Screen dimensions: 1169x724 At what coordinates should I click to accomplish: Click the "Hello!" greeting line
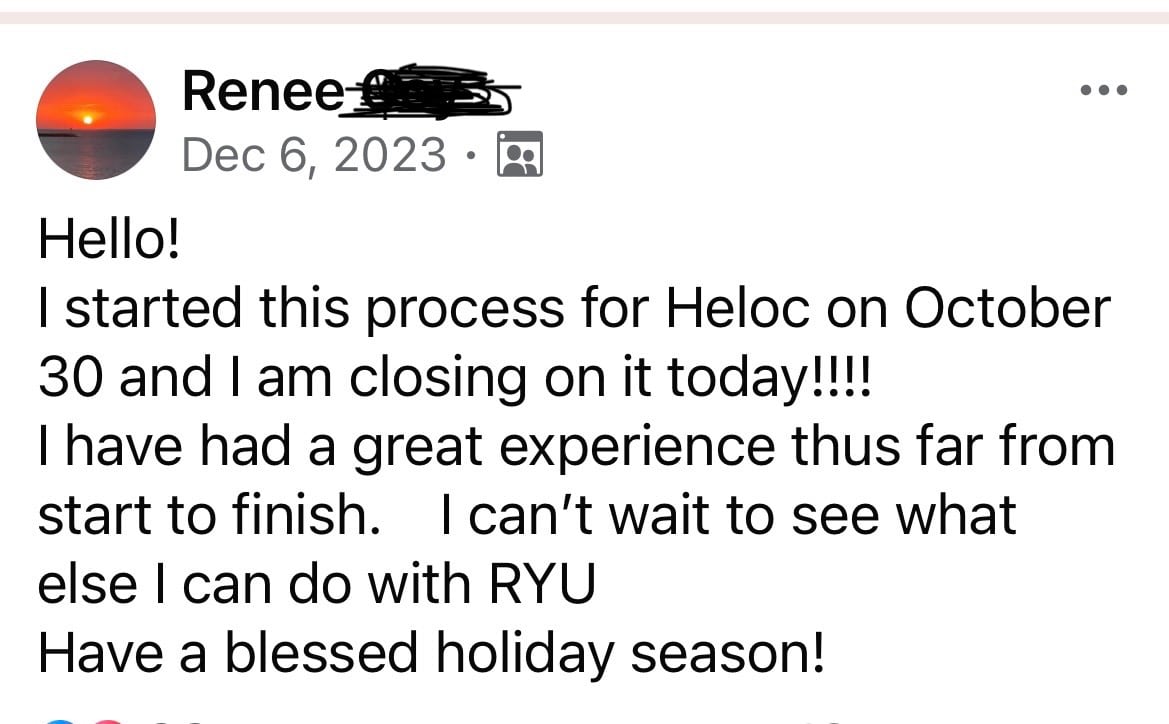[x=109, y=239]
